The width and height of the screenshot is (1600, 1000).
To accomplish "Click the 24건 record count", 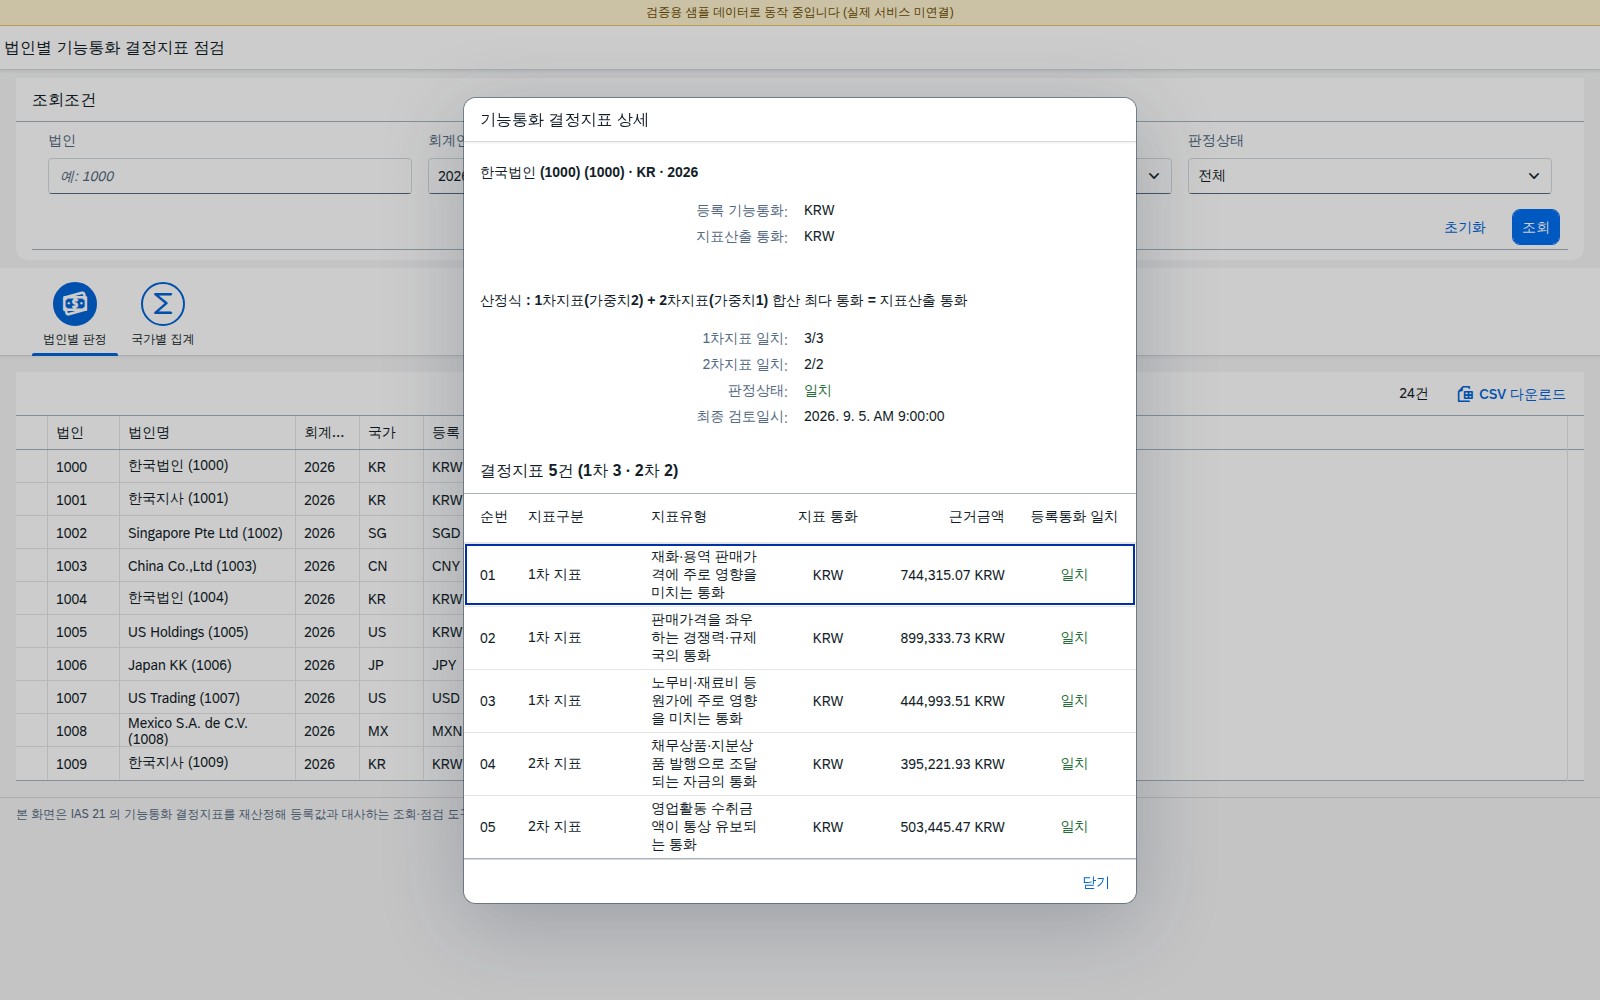I will coord(1413,394).
